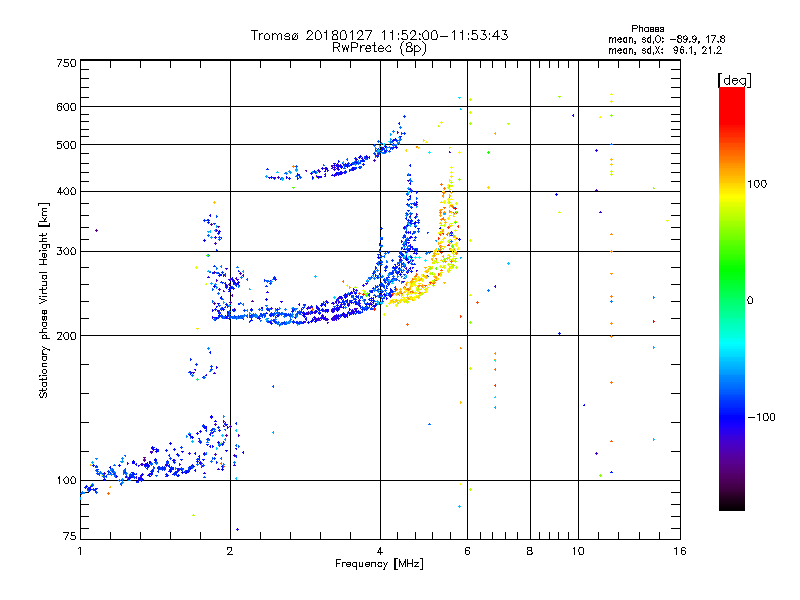Click the colorbar tick label '0'
The height and width of the screenshot is (600, 800).
tap(750, 301)
